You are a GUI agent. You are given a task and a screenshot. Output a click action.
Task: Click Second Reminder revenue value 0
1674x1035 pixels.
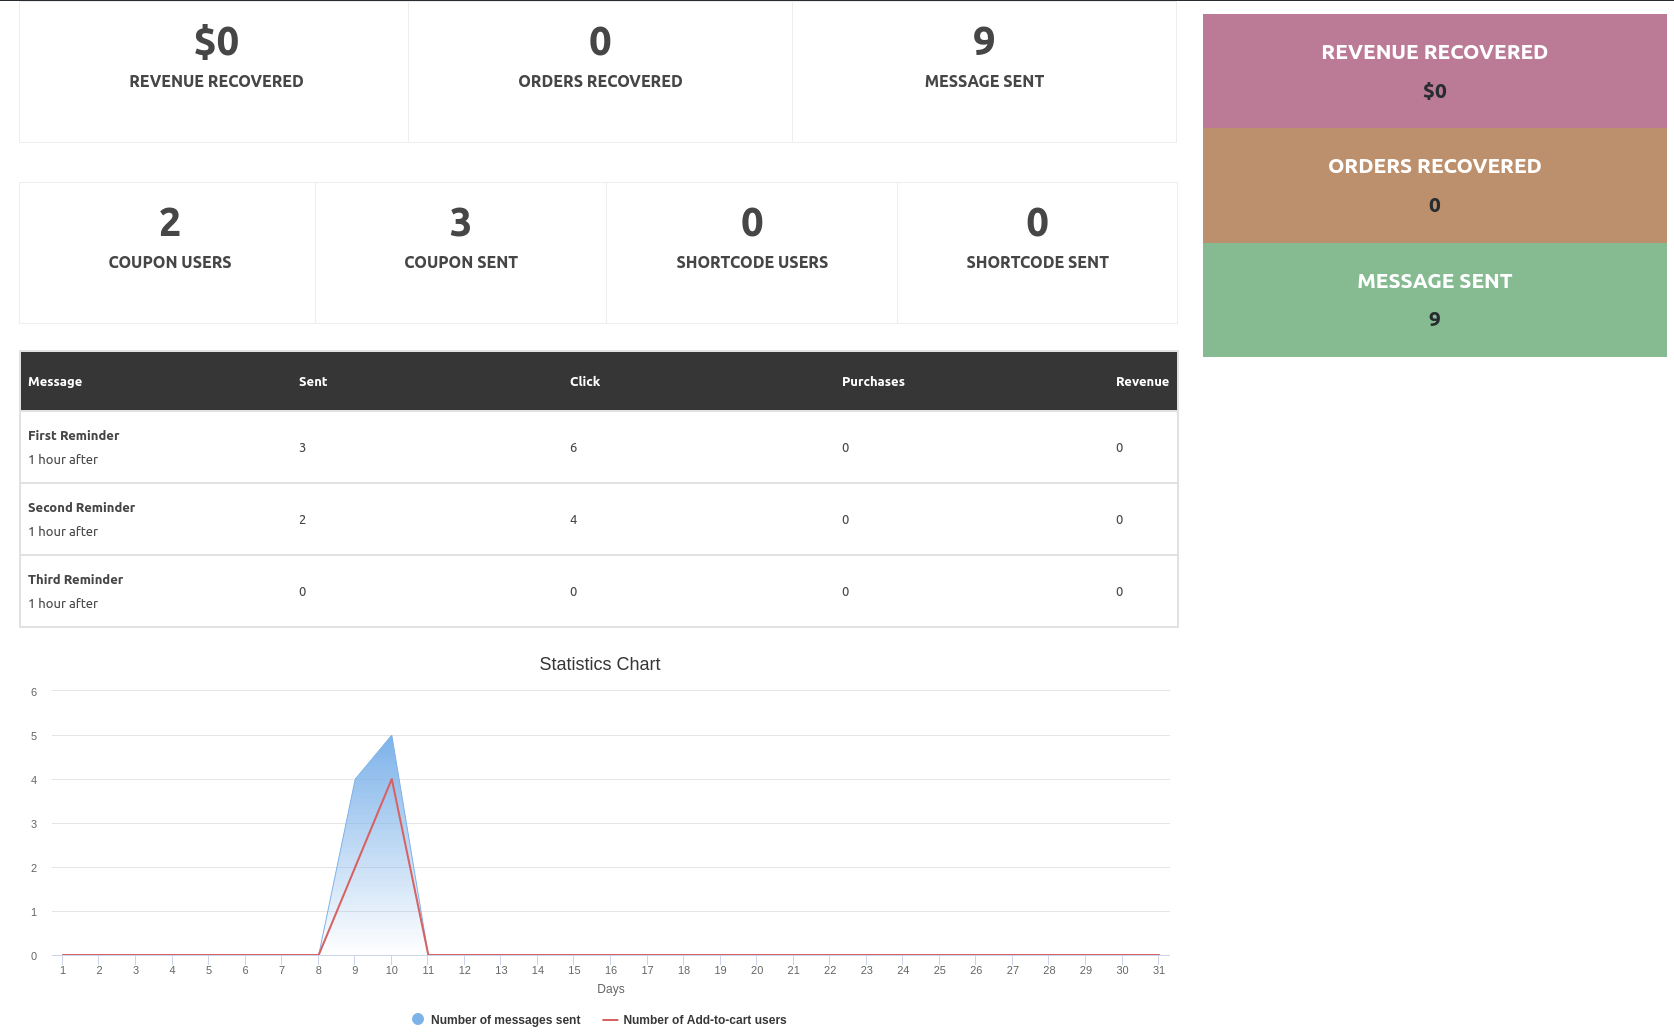coord(1119,520)
